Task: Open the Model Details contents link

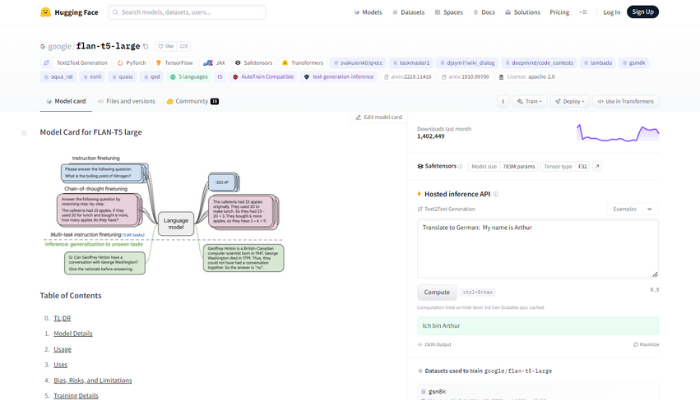Action: [x=73, y=333]
